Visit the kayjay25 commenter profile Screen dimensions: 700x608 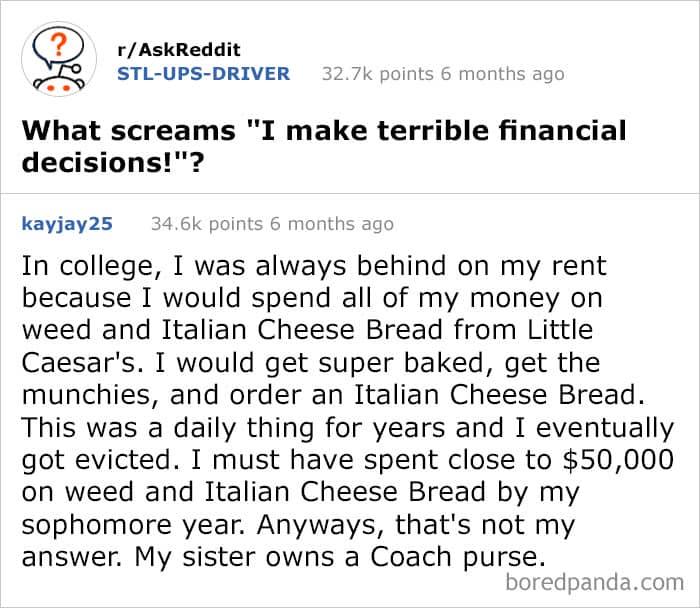pos(66,224)
